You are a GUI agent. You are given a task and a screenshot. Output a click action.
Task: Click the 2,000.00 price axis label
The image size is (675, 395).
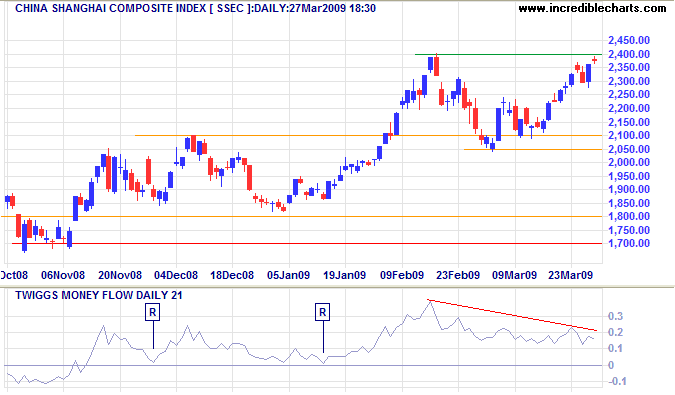click(629, 162)
